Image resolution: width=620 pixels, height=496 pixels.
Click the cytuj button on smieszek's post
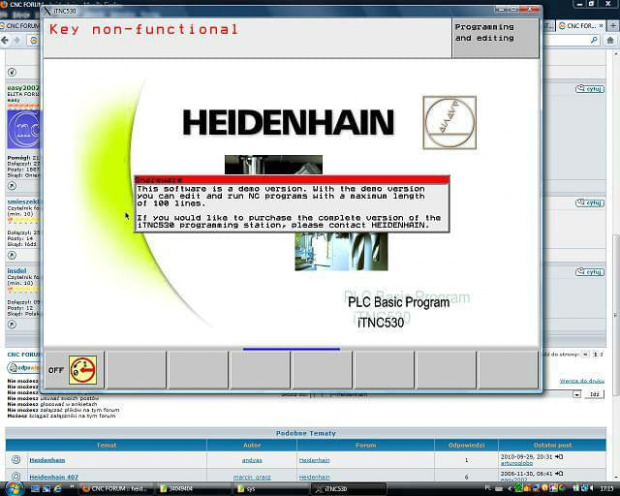[x=590, y=203]
